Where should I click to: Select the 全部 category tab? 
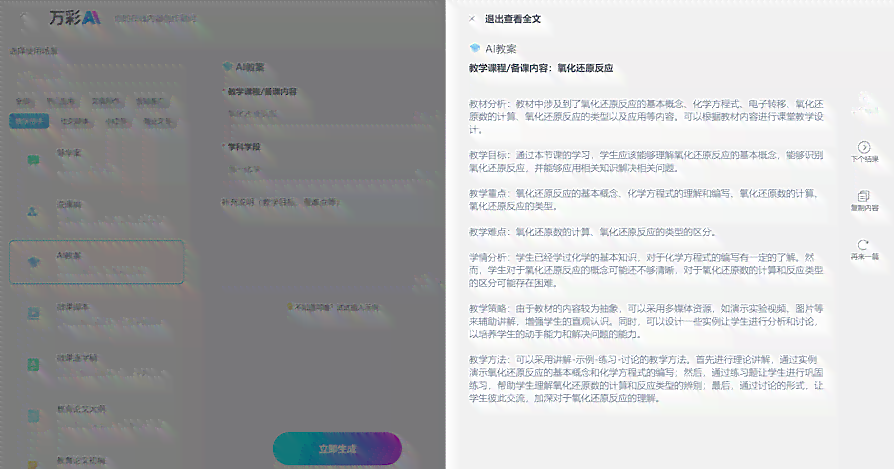[x=23, y=101]
